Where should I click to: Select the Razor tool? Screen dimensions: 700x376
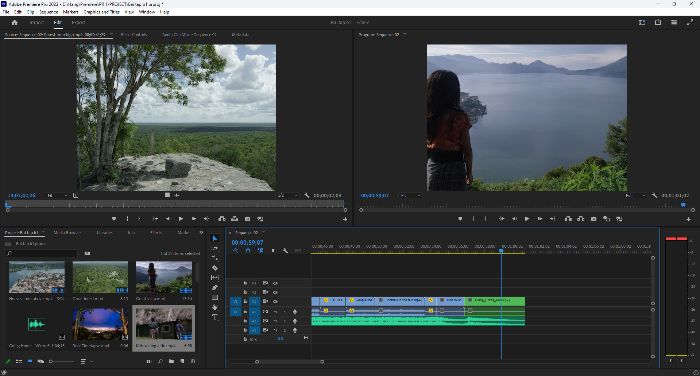click(x=215, y=268)
